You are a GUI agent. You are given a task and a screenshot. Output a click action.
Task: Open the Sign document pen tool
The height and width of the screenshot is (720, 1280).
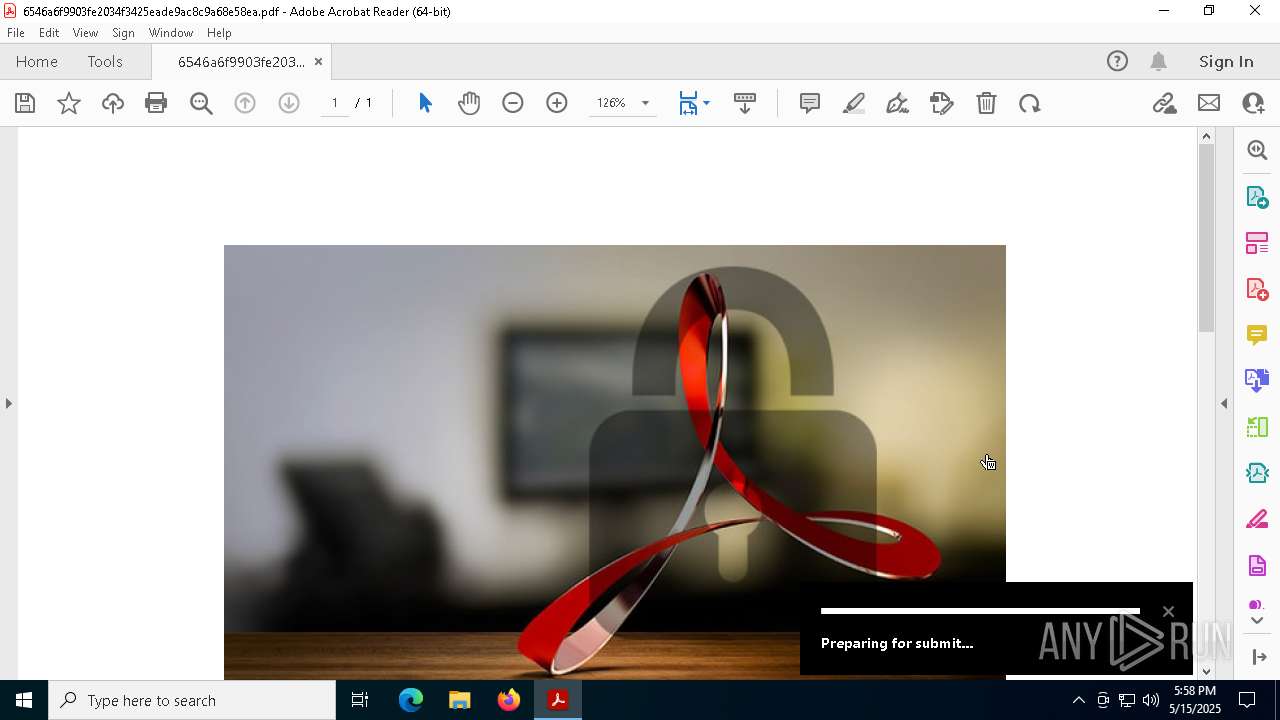898,103
